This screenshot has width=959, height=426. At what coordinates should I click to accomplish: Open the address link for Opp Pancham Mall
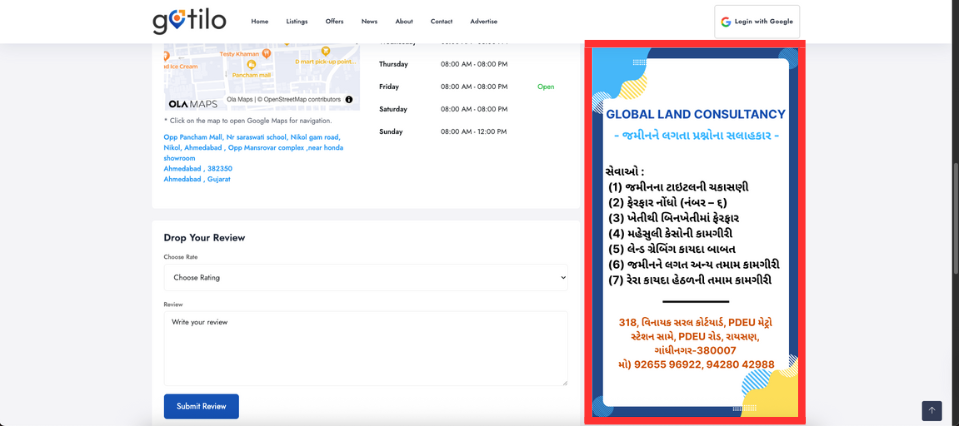pos(253,147)
